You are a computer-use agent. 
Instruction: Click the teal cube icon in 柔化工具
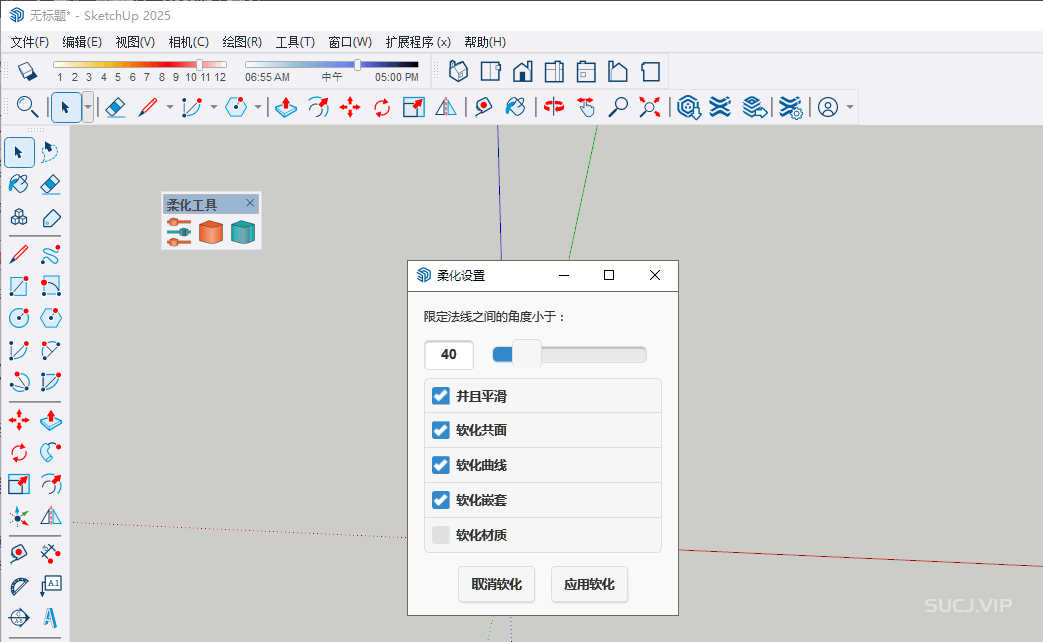click(242, 233)
